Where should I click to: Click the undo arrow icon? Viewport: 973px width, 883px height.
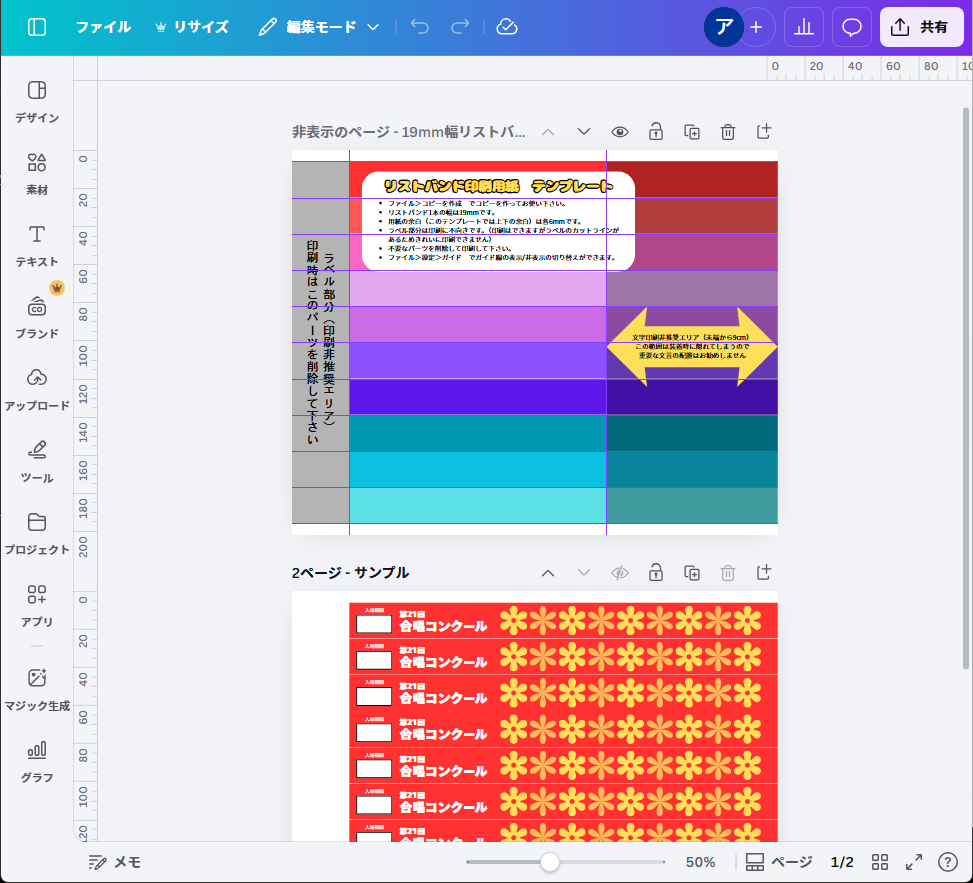coord(420,27)
